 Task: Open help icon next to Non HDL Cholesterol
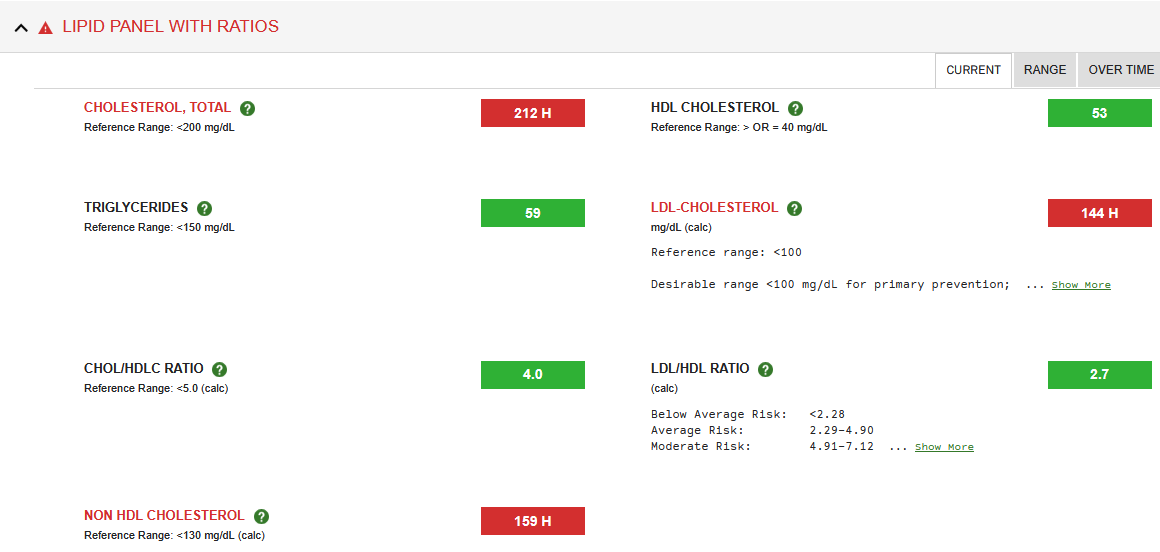pos(261,516)
